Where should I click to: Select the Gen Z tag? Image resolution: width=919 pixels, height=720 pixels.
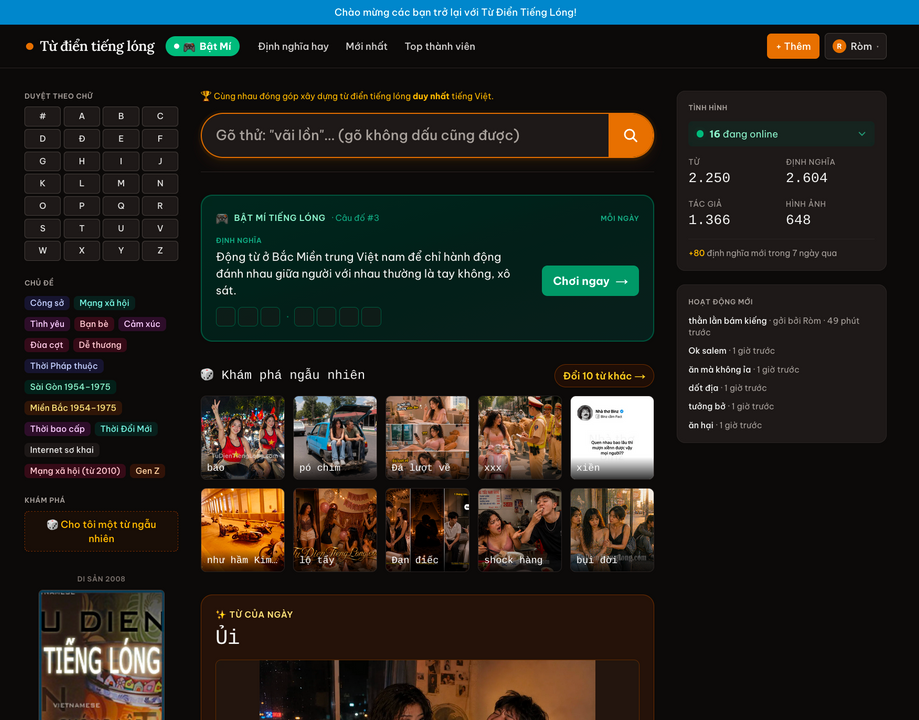click(x=147, y=471)
